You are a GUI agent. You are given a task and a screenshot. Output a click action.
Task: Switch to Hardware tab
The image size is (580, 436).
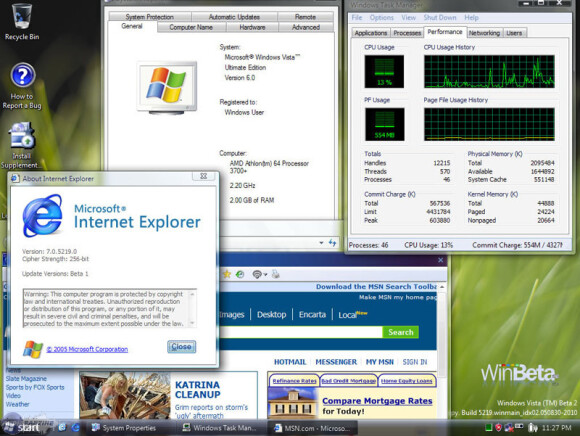[x=252, y=27]
